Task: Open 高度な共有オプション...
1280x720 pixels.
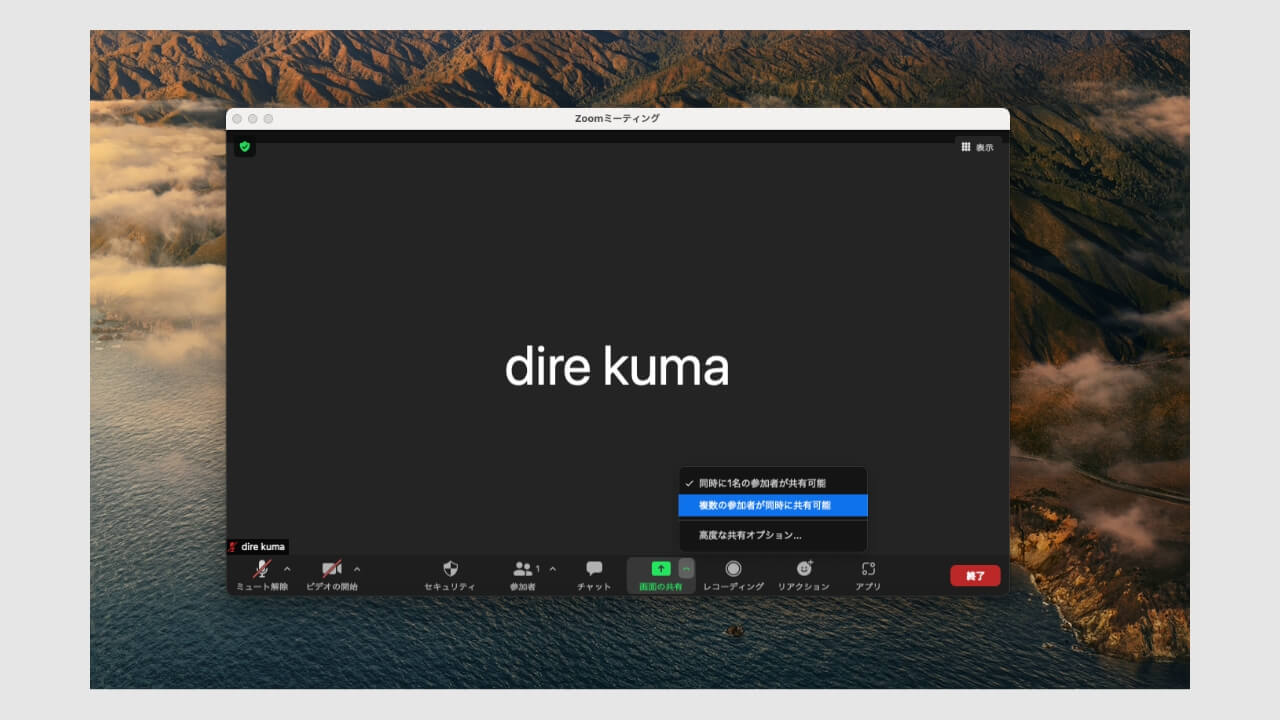Action: click(773, 535)
